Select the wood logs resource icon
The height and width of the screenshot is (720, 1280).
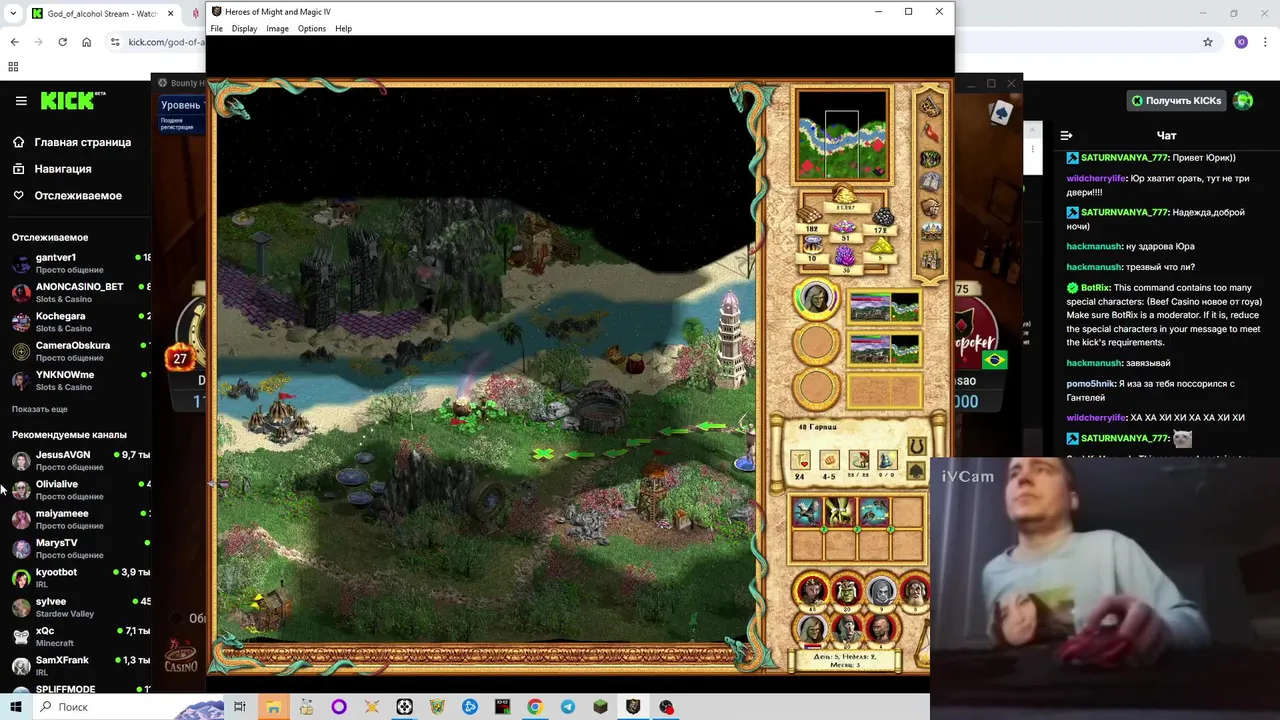pos(811,216)
